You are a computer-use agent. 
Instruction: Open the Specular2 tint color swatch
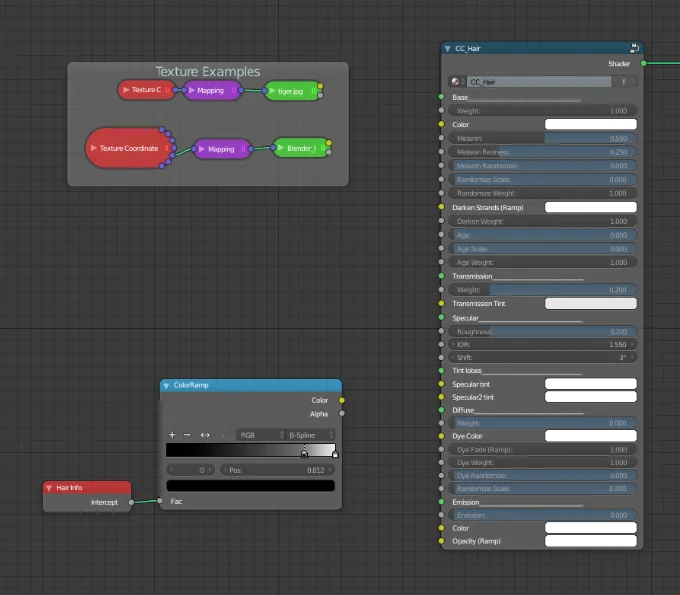click(x=591, y=397)
